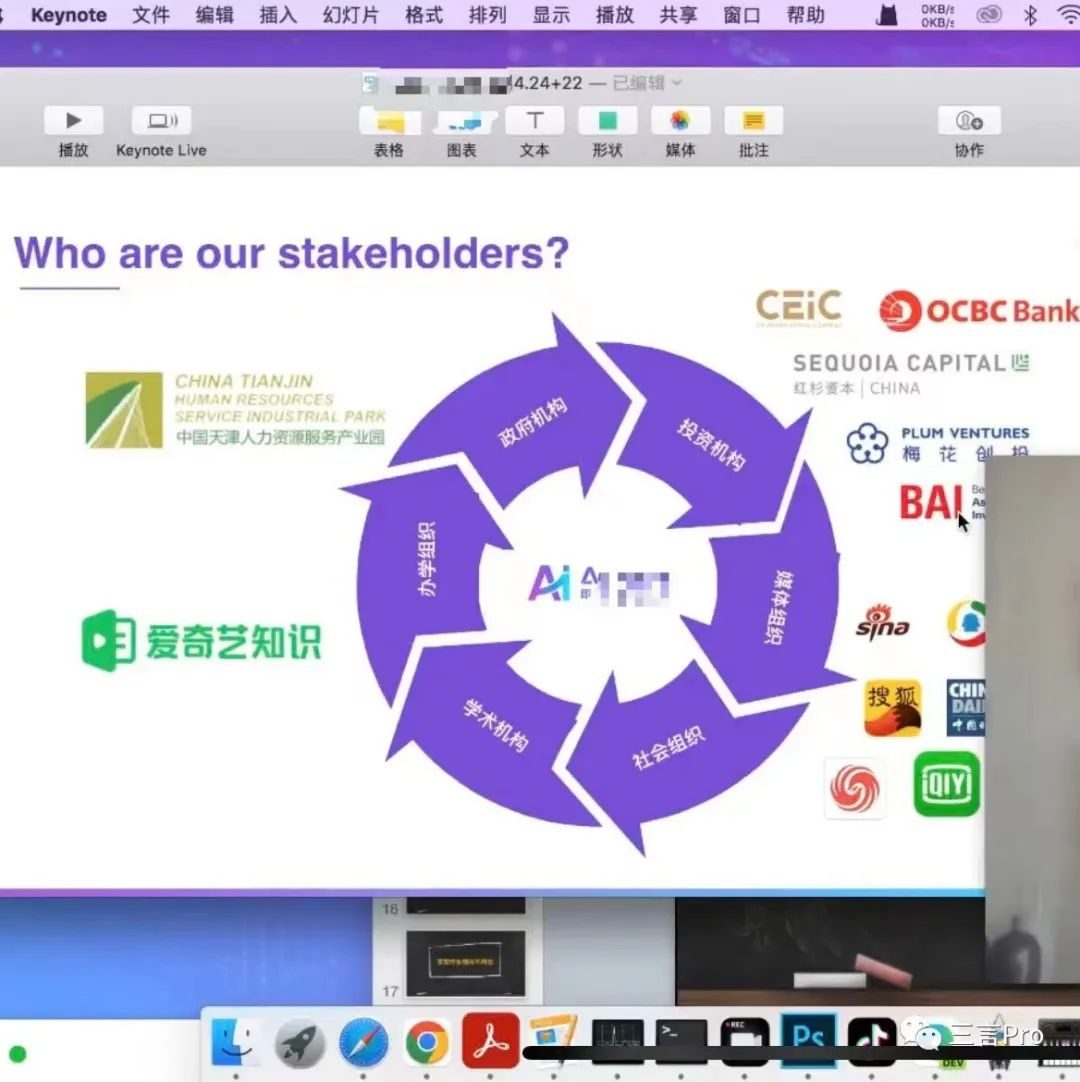
Task: Add a text box with 文本
Action: point(534,121)
